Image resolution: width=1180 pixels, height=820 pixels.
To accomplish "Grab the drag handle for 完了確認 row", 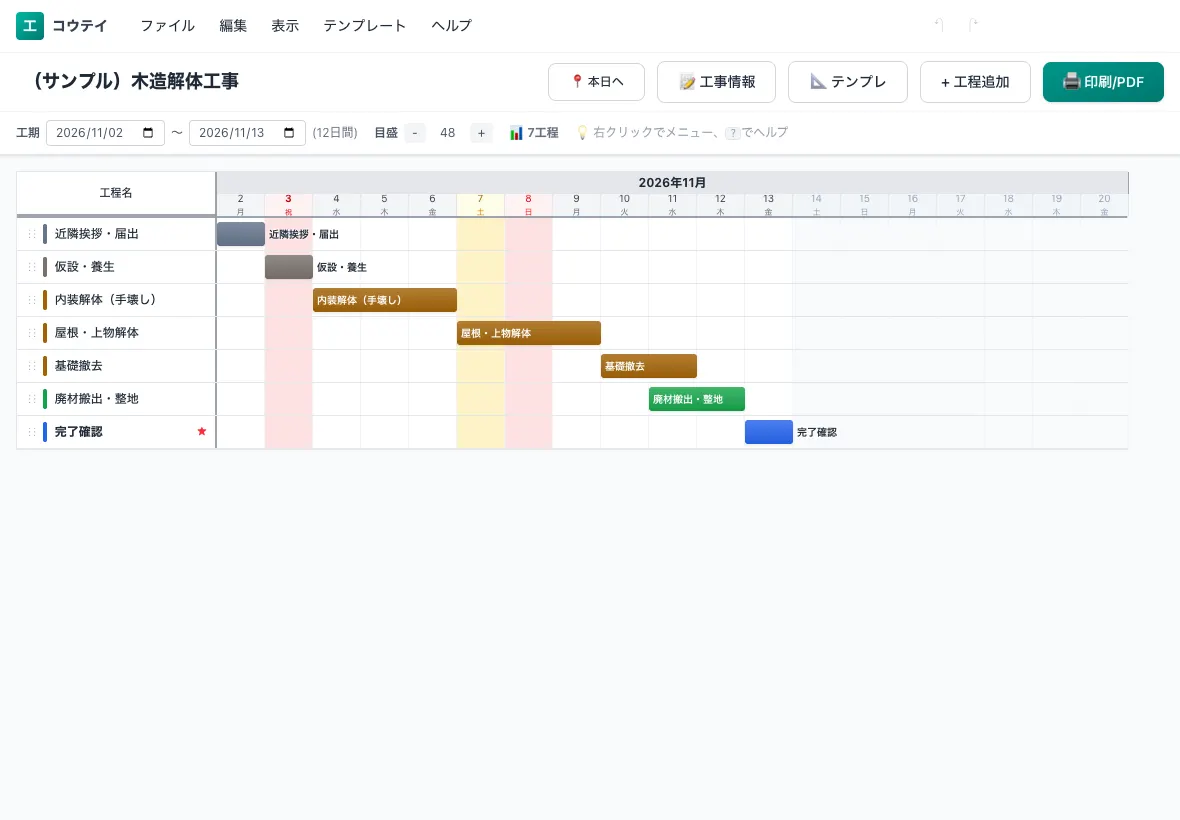I will pos(32,432).
